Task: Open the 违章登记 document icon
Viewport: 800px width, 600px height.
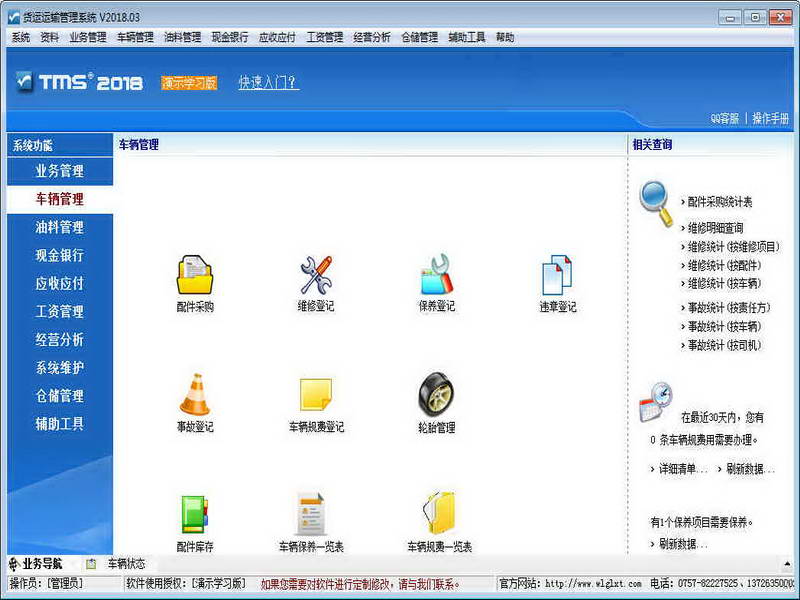Action: [x=557, y=276]
